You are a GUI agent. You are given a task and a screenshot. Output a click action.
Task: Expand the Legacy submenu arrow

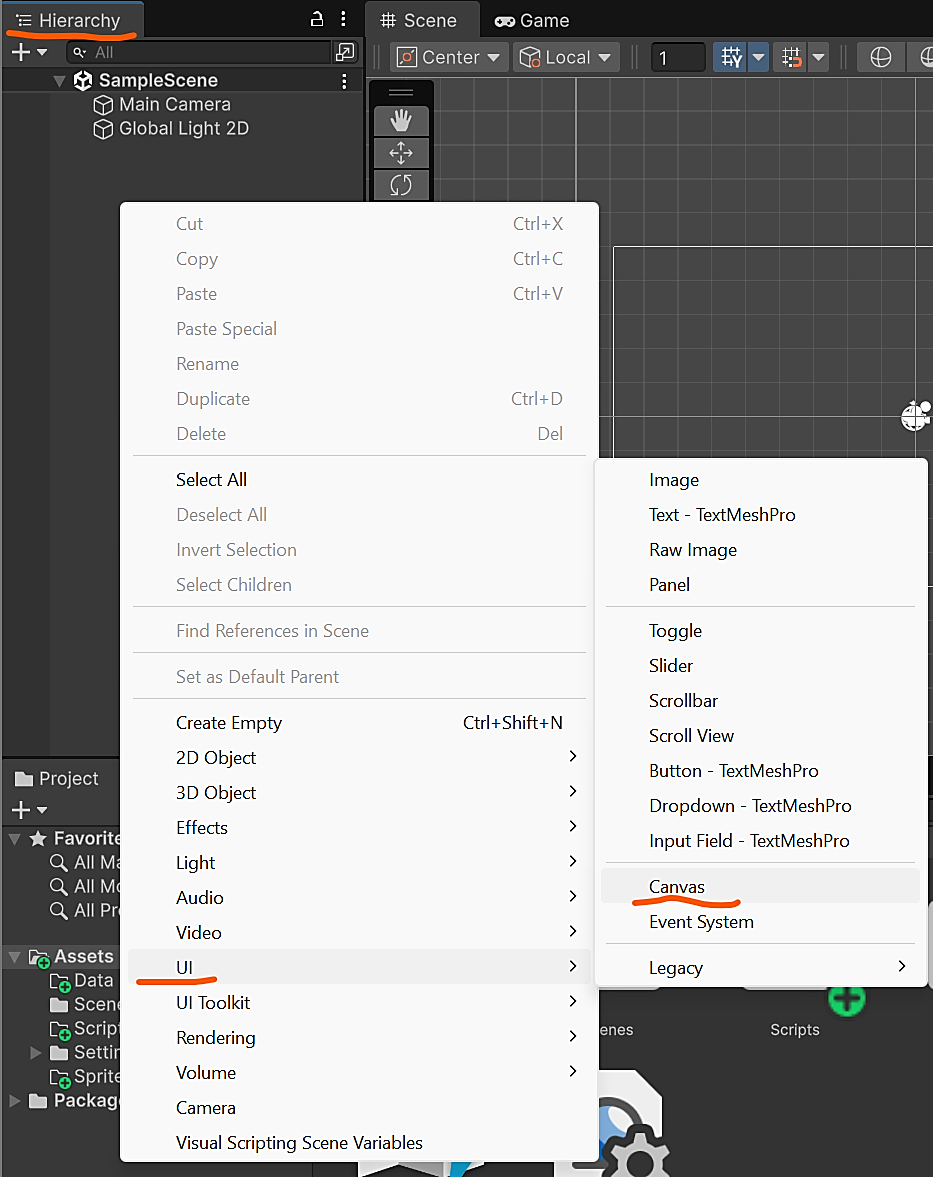(x=901, y=967)
